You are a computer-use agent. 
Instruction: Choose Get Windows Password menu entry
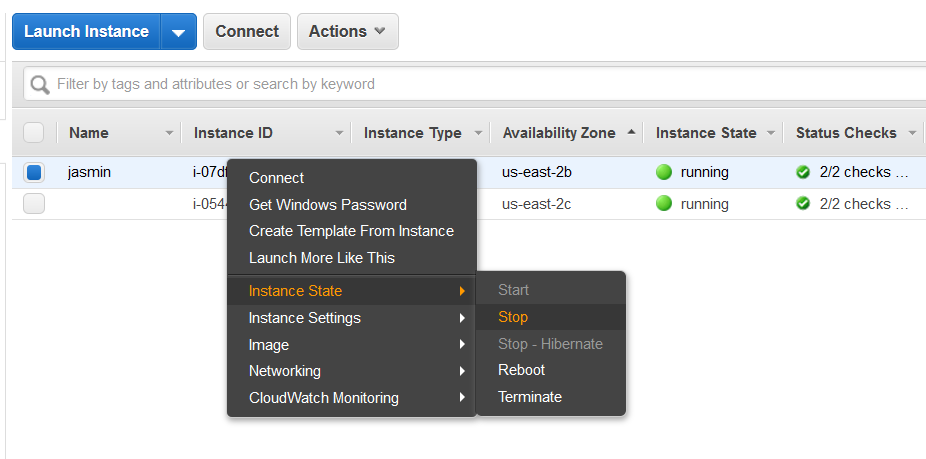[x=327, y=205]
